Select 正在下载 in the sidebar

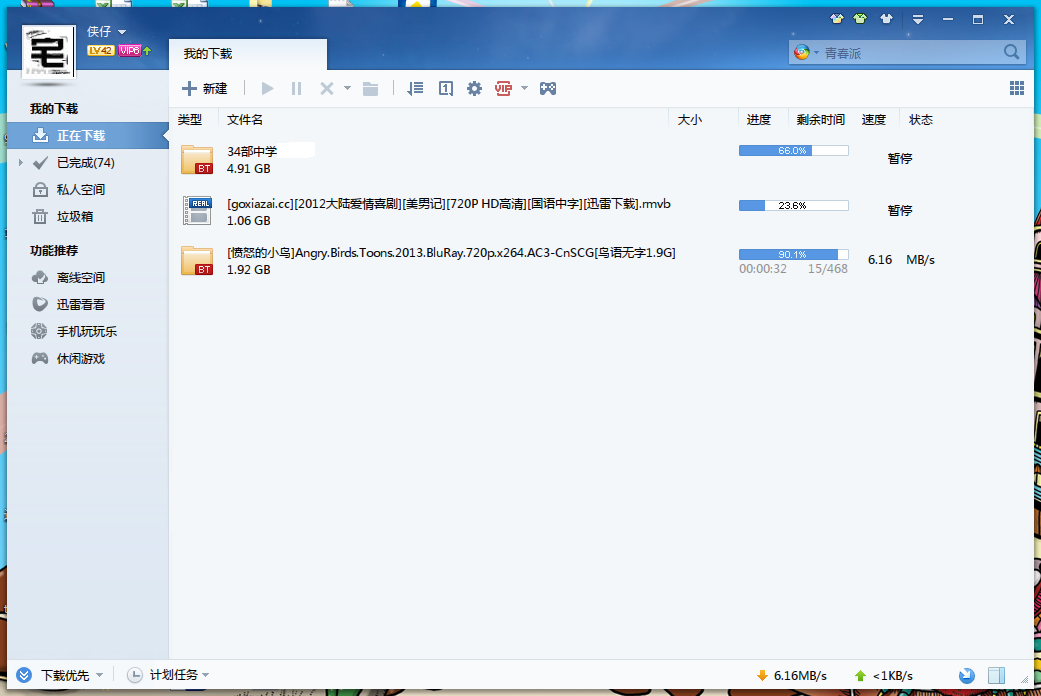88,135
